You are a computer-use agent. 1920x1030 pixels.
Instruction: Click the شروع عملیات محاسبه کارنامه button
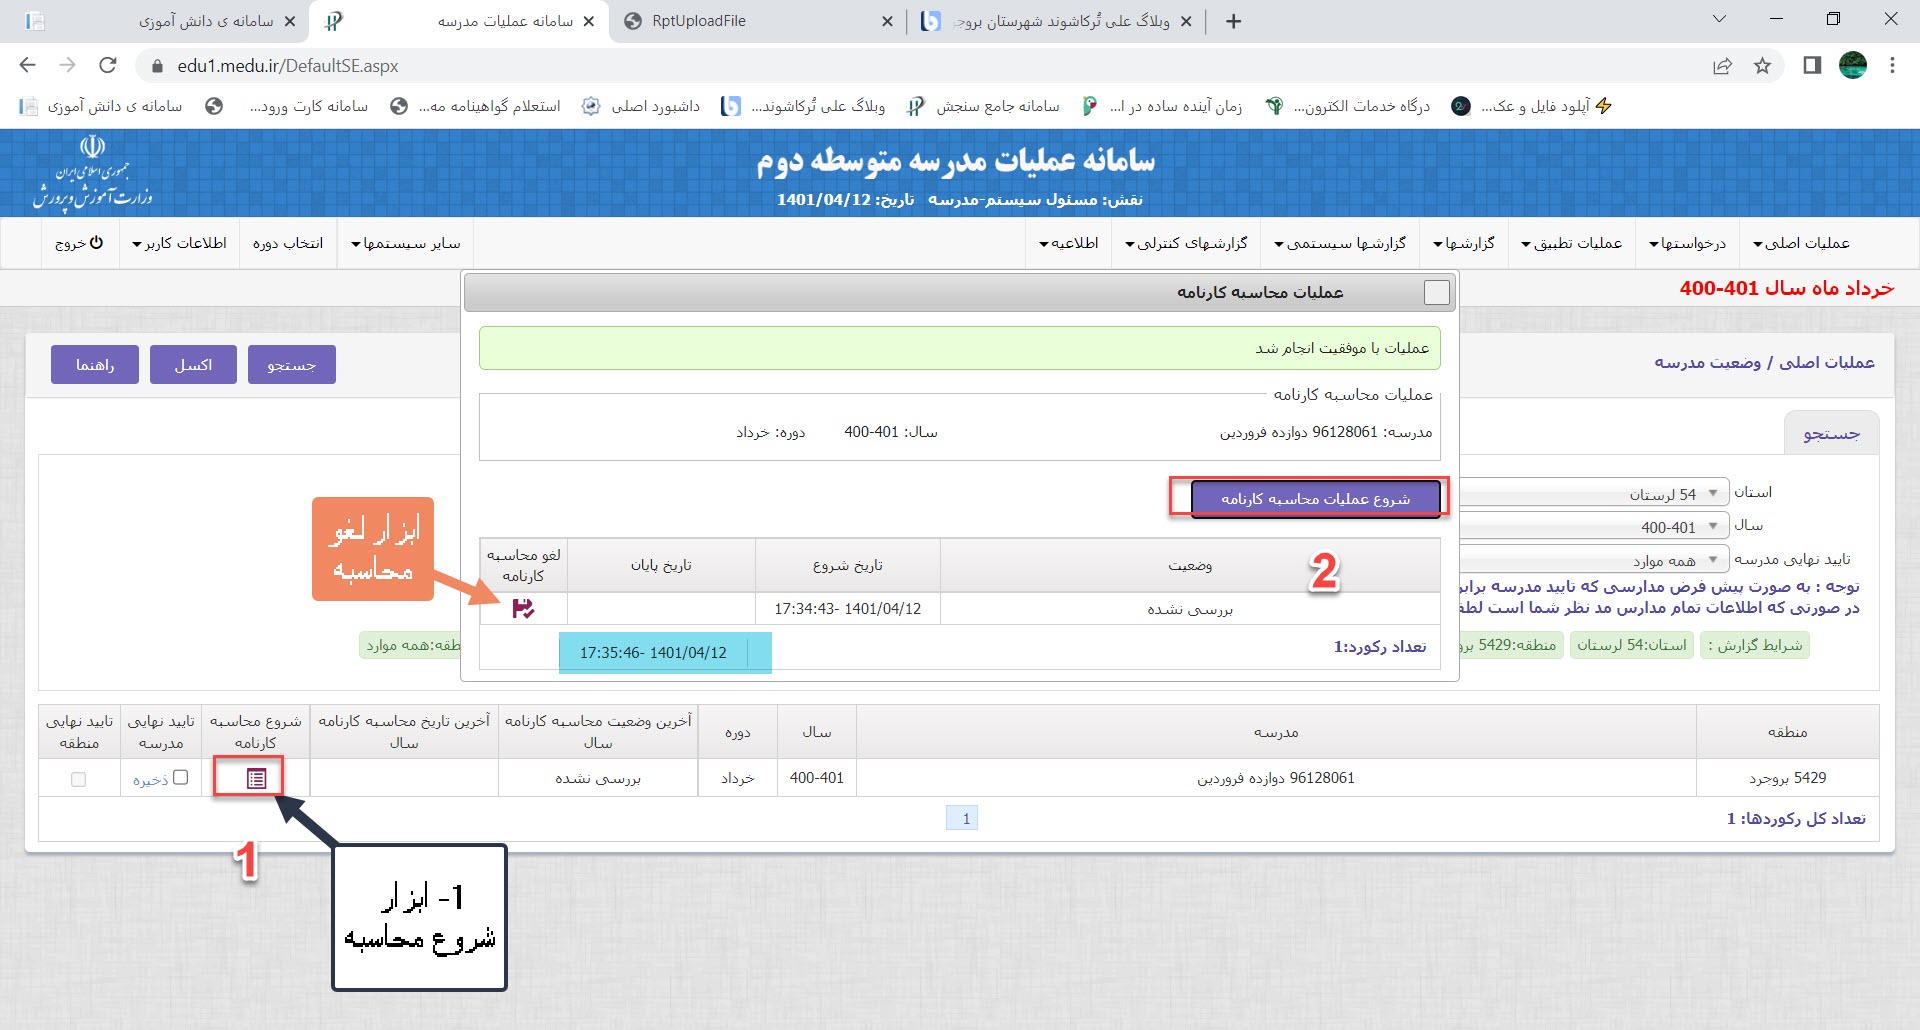pos(1315,498)
